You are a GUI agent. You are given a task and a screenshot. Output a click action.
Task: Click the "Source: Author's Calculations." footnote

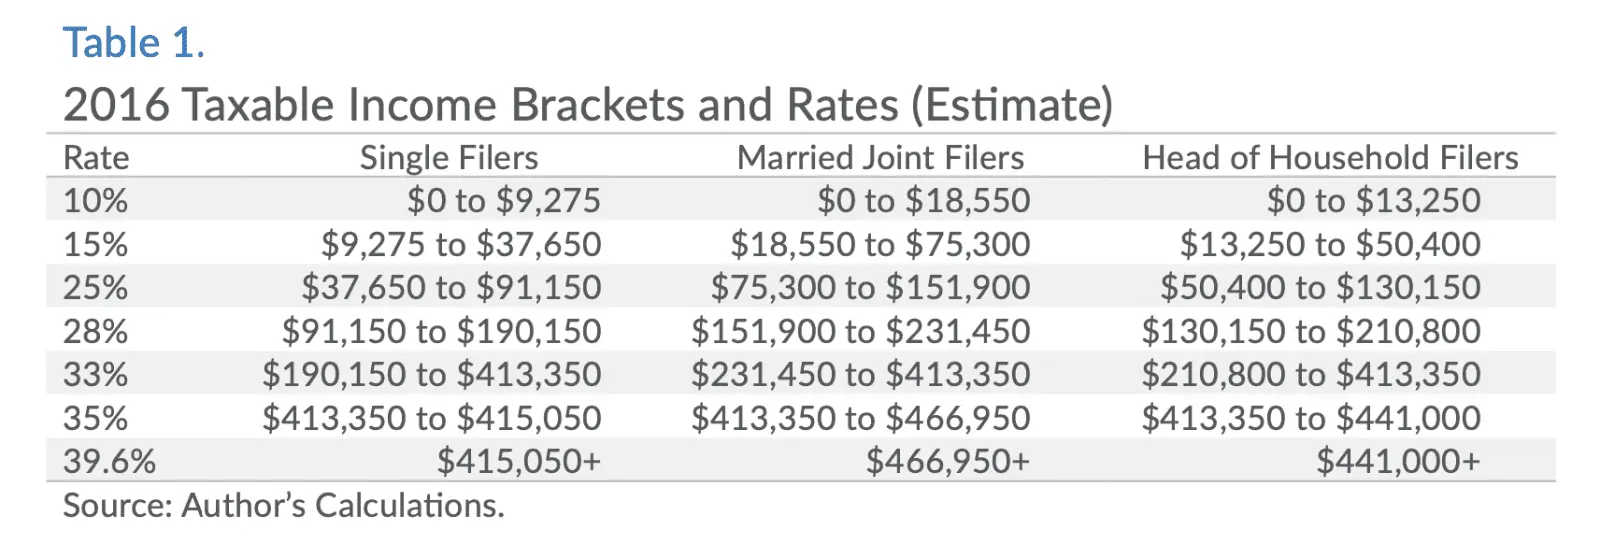[x=284, y=506]
